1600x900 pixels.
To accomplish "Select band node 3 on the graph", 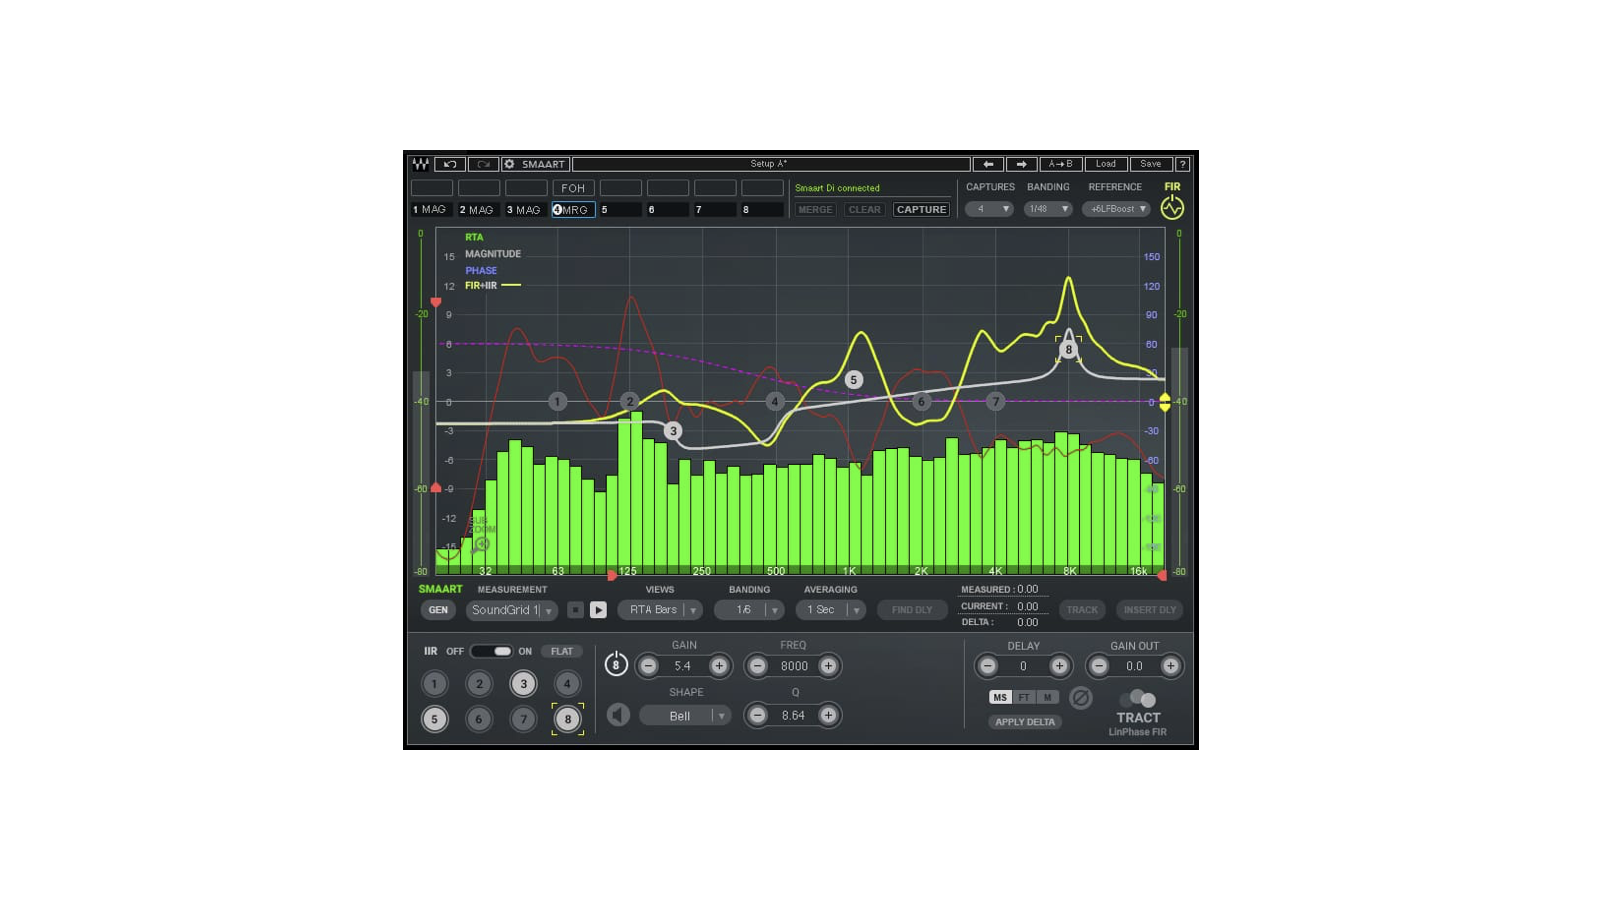I will pos(673,431).
